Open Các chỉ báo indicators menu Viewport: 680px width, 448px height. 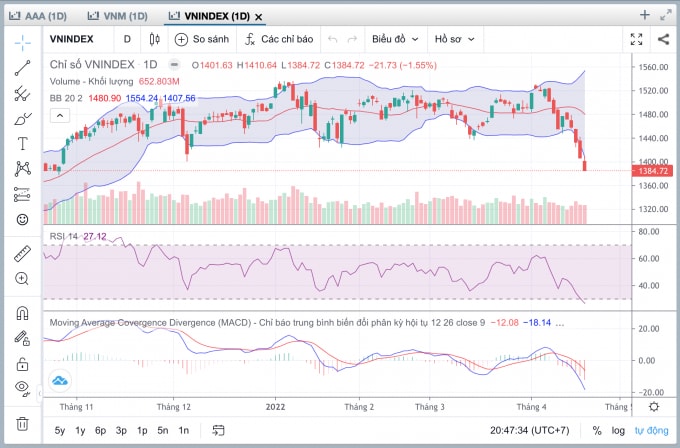coord(279,39)
